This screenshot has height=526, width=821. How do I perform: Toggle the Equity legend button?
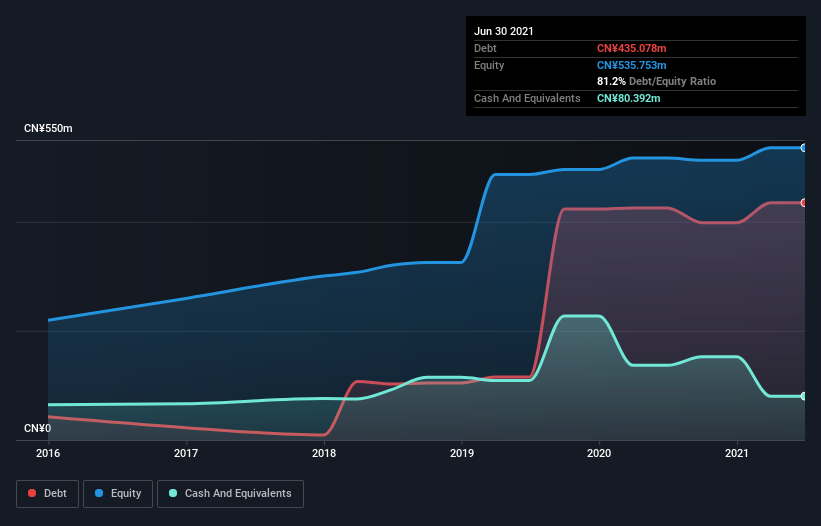pyautogui.click(x=118, y=494)
